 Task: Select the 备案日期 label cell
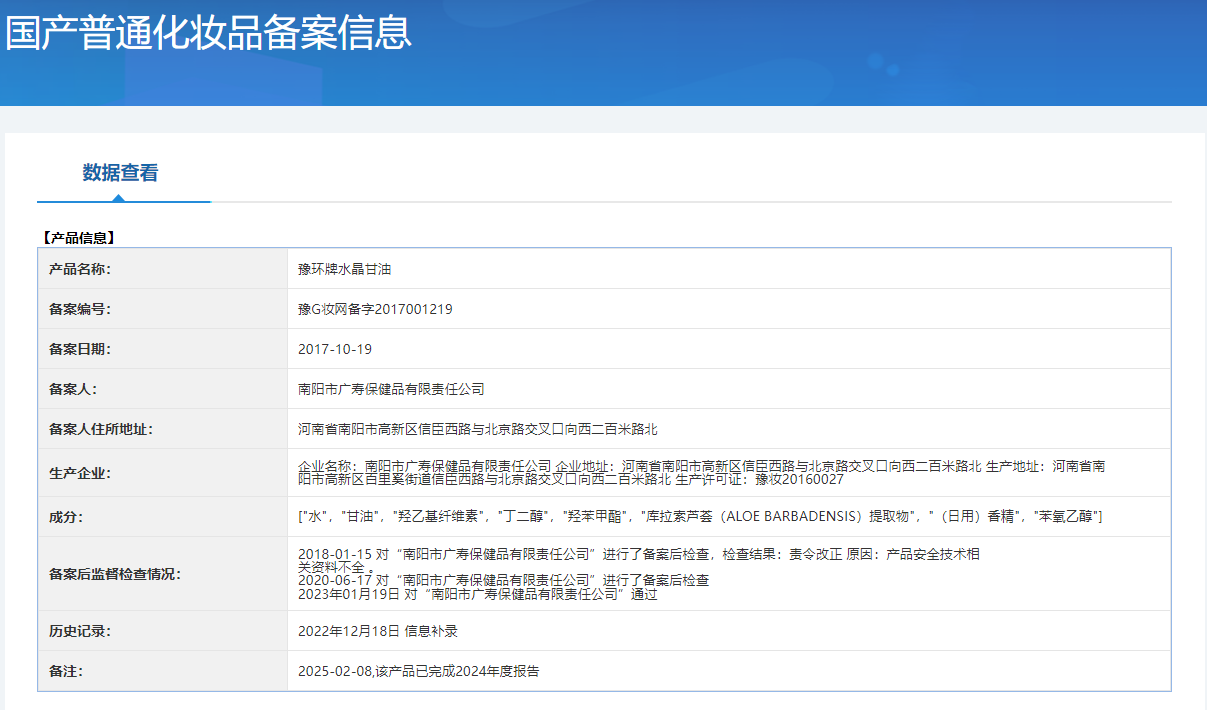[x=79, y=349]
